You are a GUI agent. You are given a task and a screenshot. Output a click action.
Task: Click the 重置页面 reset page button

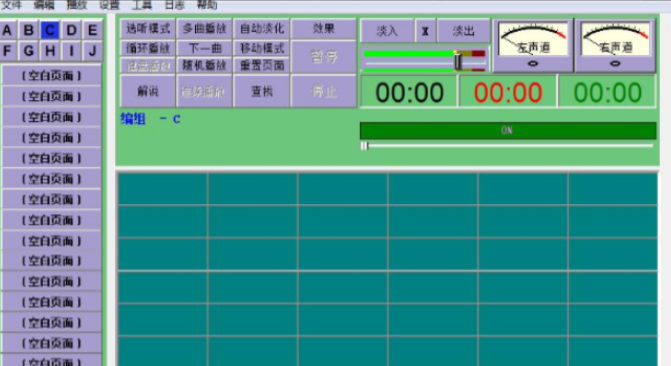(x=262, y=65)
